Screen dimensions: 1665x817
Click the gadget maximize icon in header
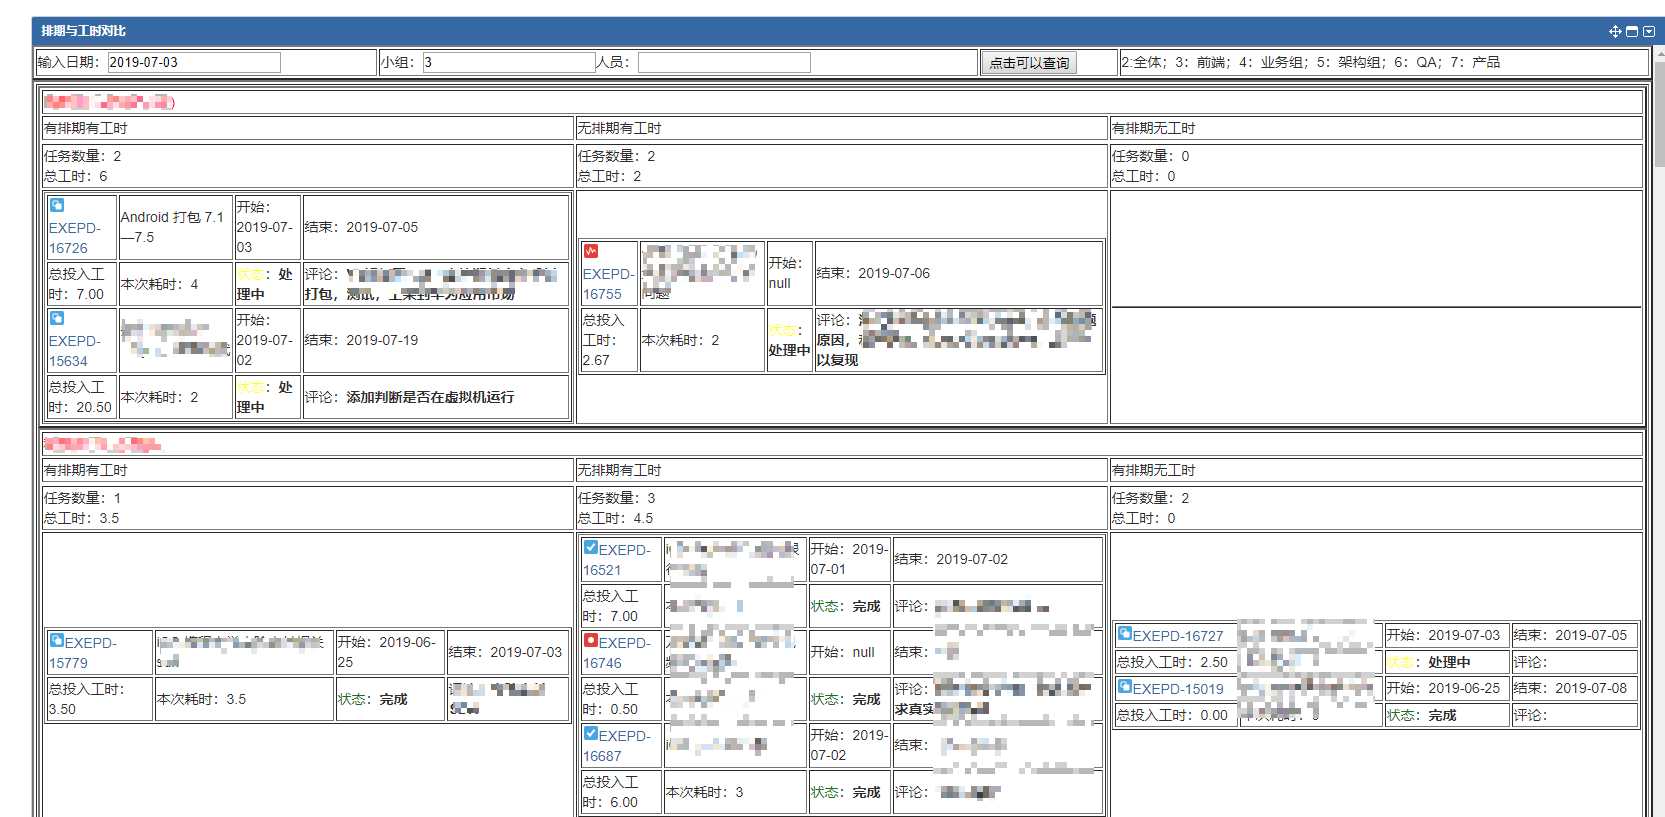coord(1632,31)
